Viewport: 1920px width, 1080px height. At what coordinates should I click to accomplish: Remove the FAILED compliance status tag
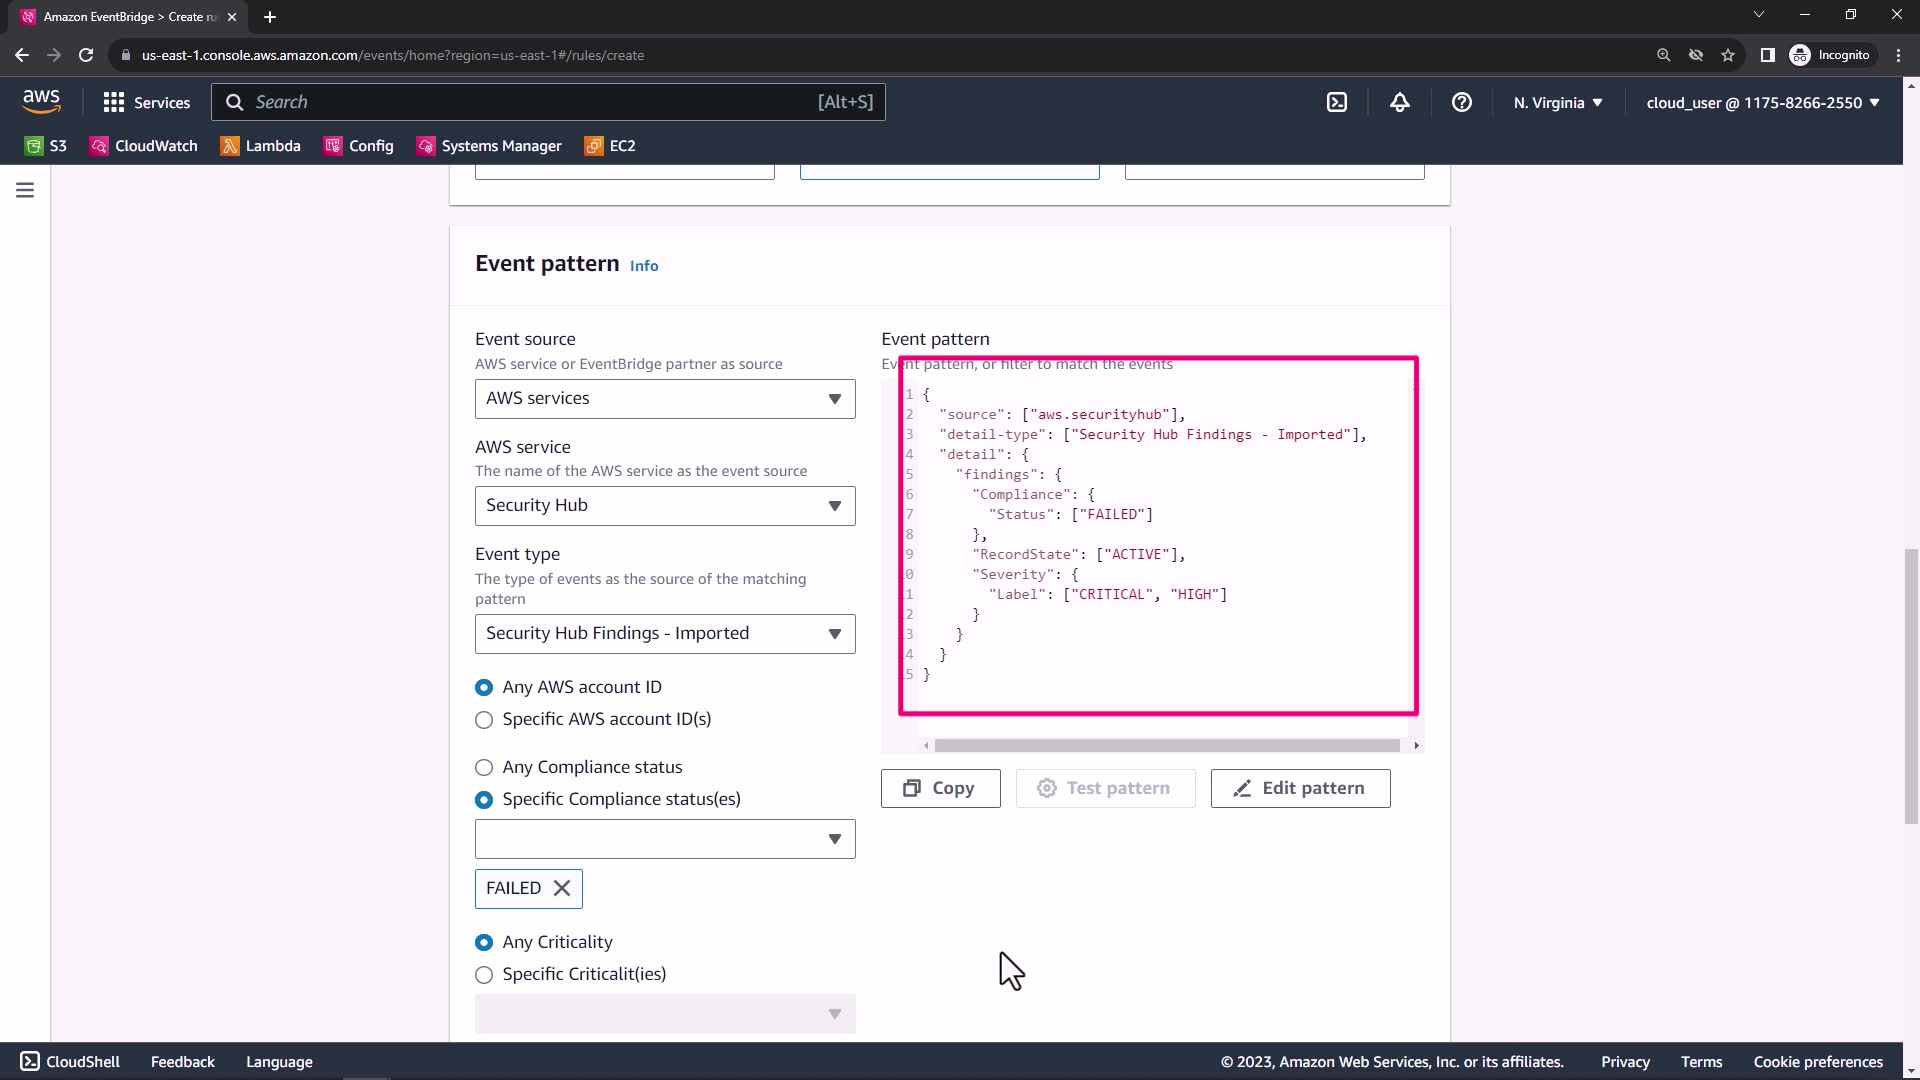coord(562,888)
